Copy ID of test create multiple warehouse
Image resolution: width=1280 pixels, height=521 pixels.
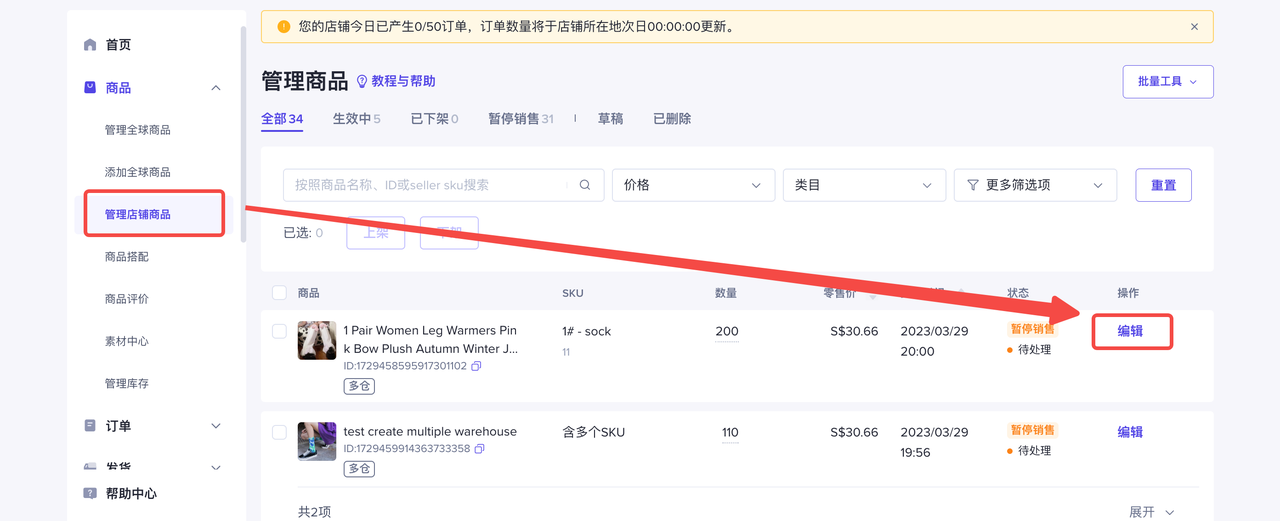(x=479, y=449)
